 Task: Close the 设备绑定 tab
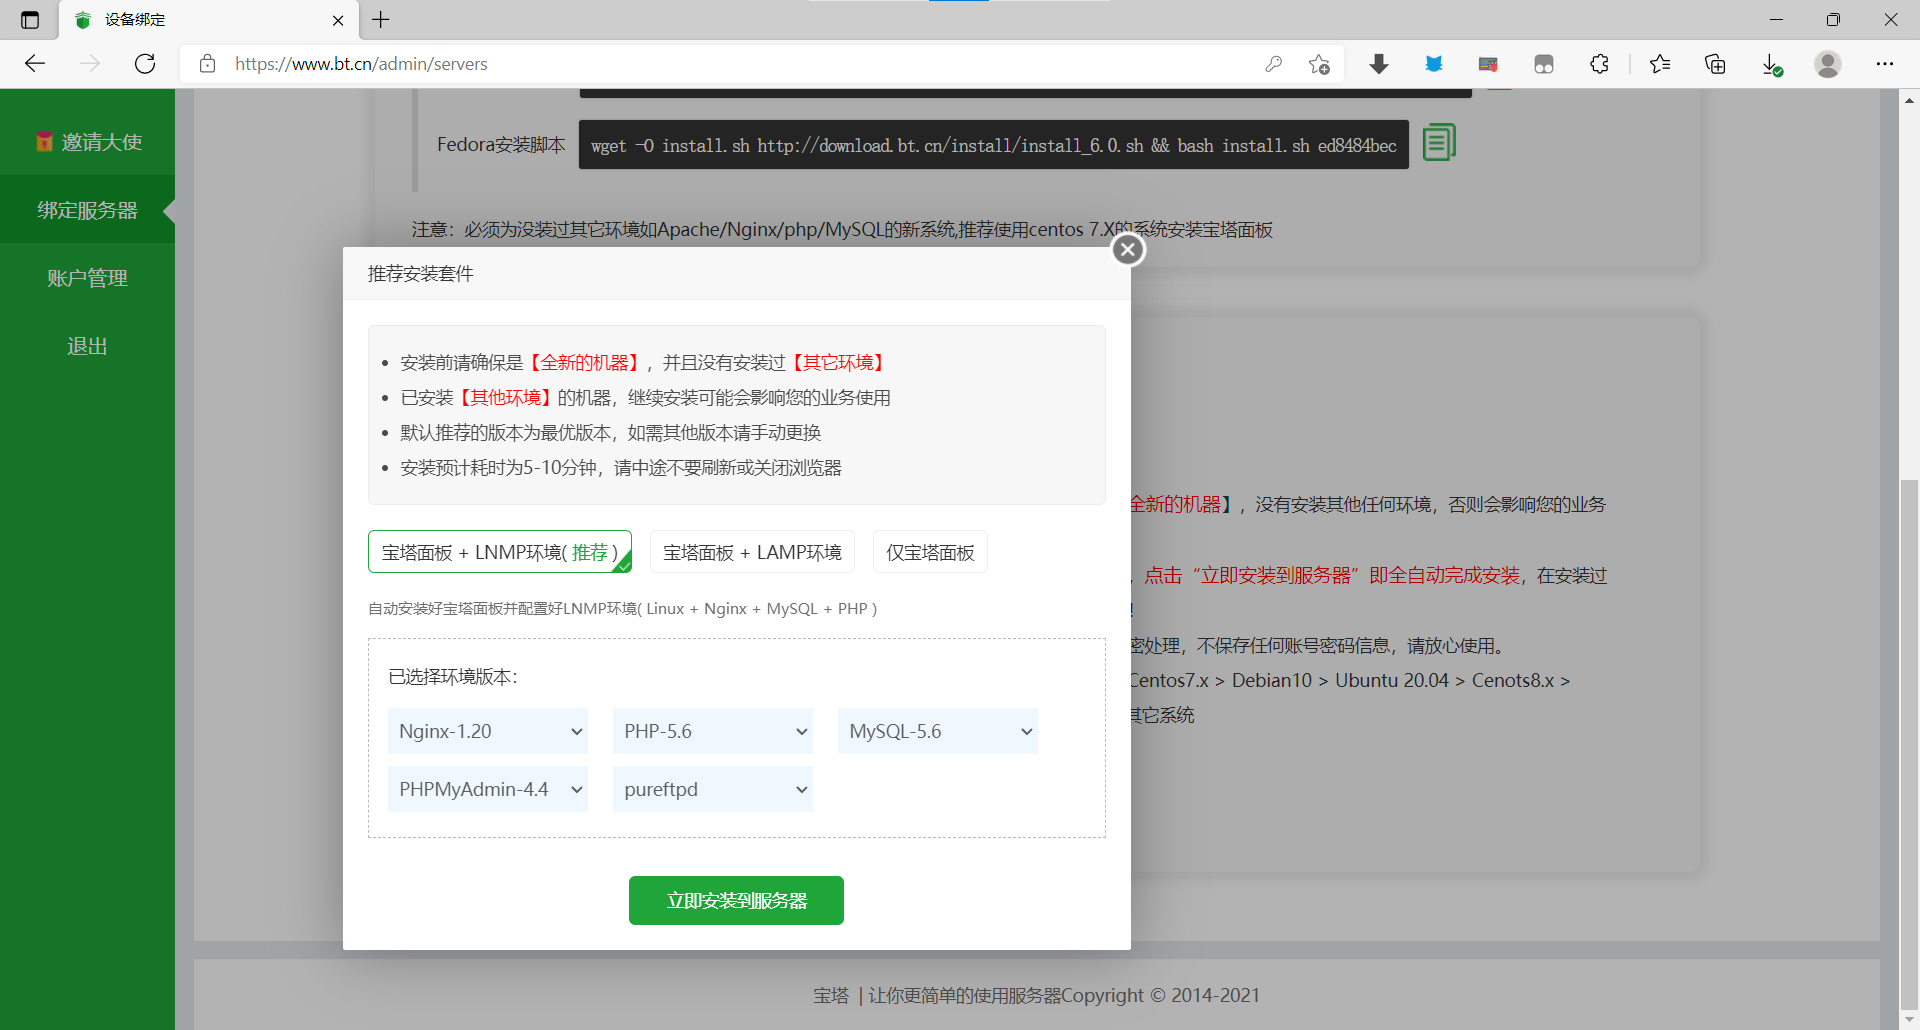coord(338,20)
